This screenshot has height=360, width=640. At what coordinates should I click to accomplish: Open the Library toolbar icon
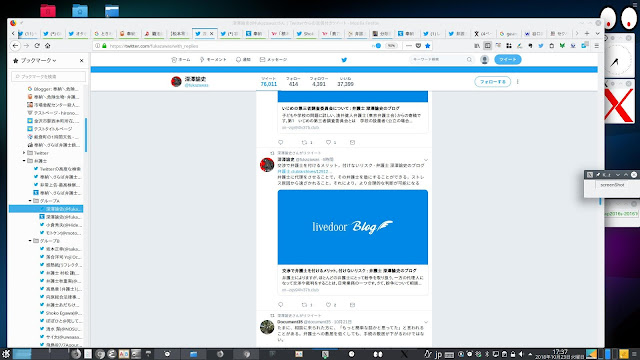tap(477, 46)
